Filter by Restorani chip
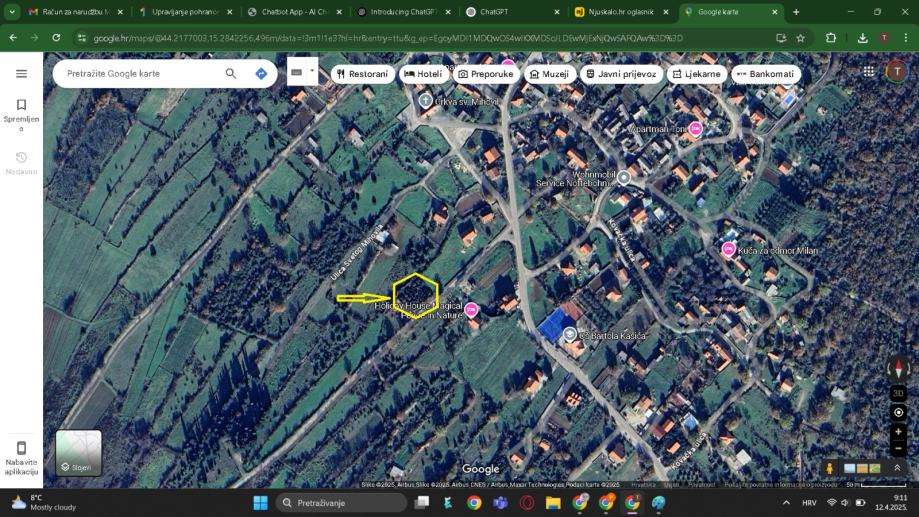This screenshot has width=919, height=517. (363, 74)
